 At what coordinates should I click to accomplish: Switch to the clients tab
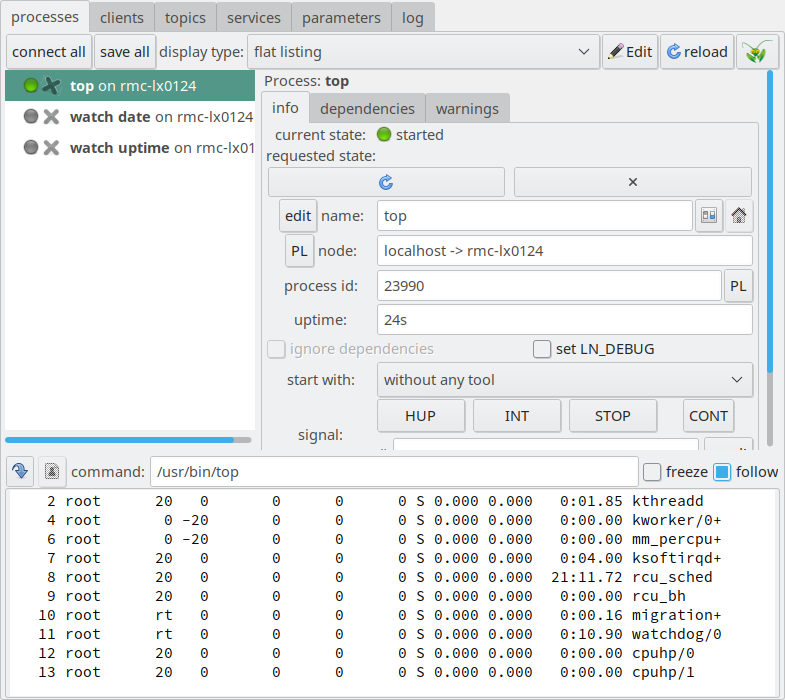pos(122,18)
